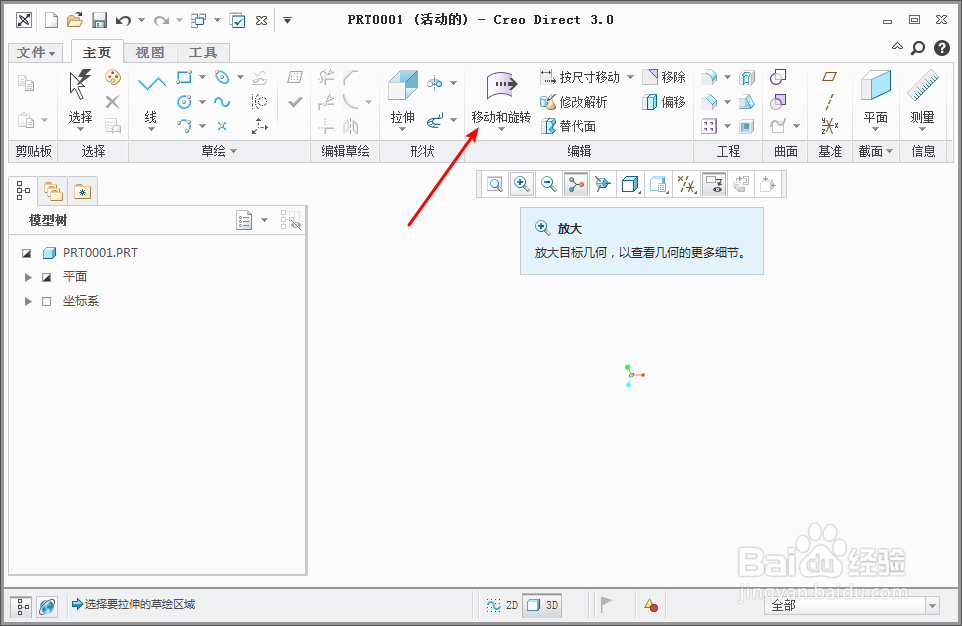Viewport: 962px width, 626px height.
Task: Switch to 3D mode toggle
Action: pyautogui.click(x=543, y=605)
